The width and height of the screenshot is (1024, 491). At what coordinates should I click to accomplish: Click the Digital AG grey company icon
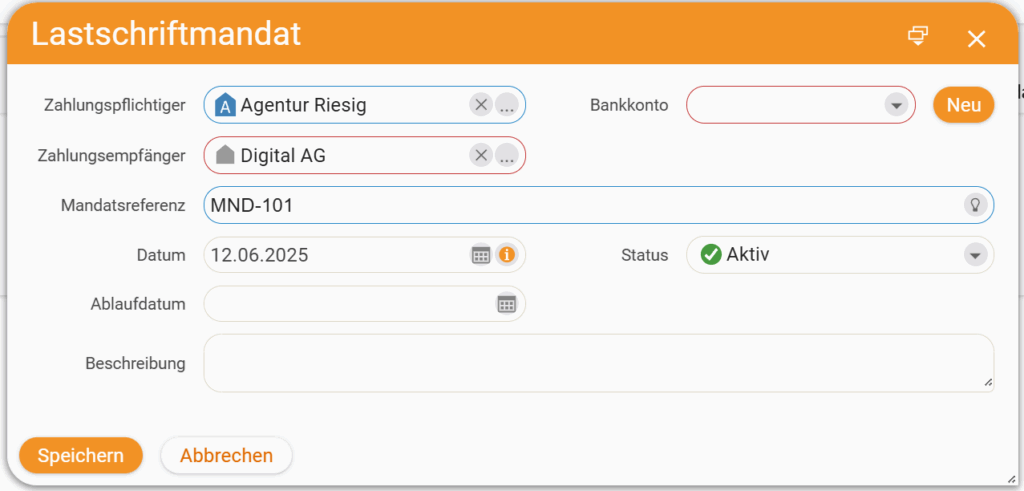pyautogui.click(x=225, y=155)
